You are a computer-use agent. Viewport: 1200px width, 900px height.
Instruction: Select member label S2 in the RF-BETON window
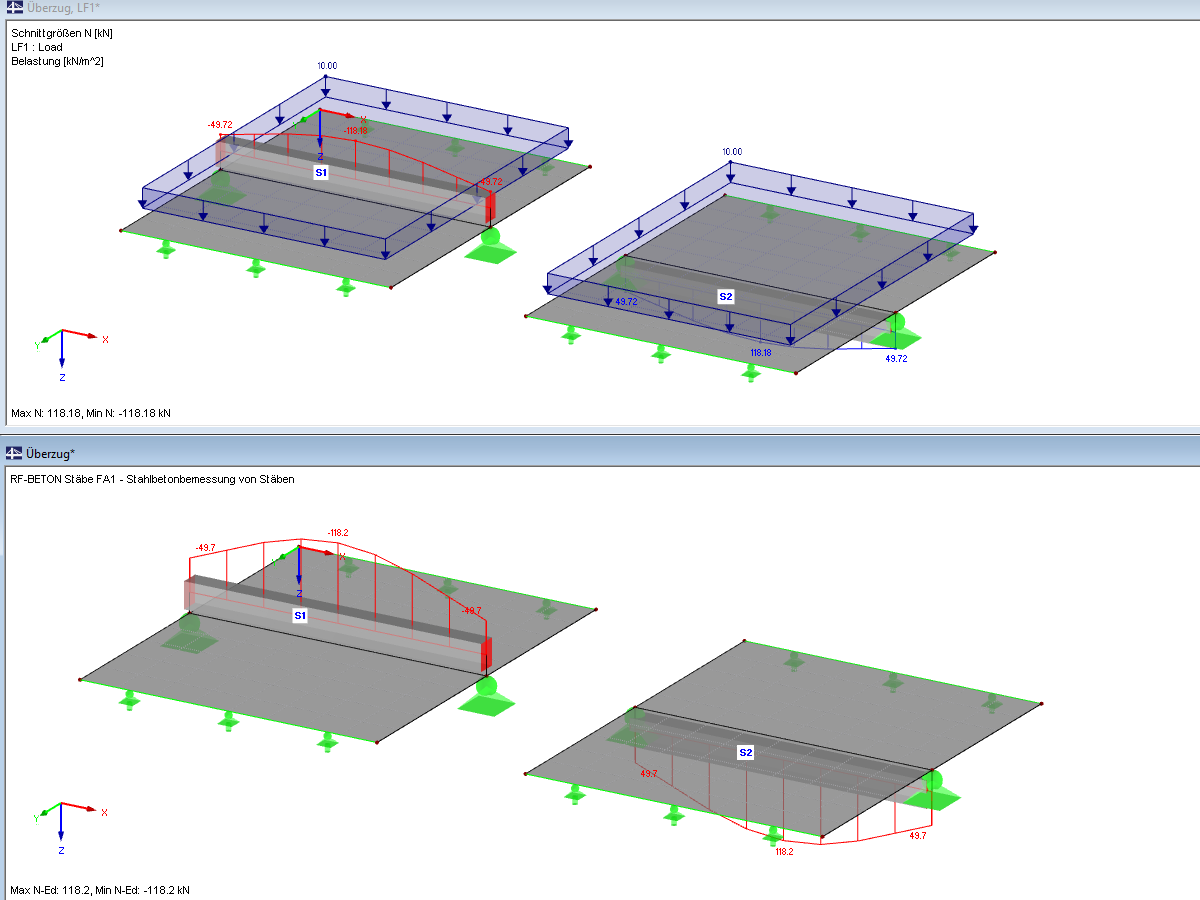click(746, 752)
